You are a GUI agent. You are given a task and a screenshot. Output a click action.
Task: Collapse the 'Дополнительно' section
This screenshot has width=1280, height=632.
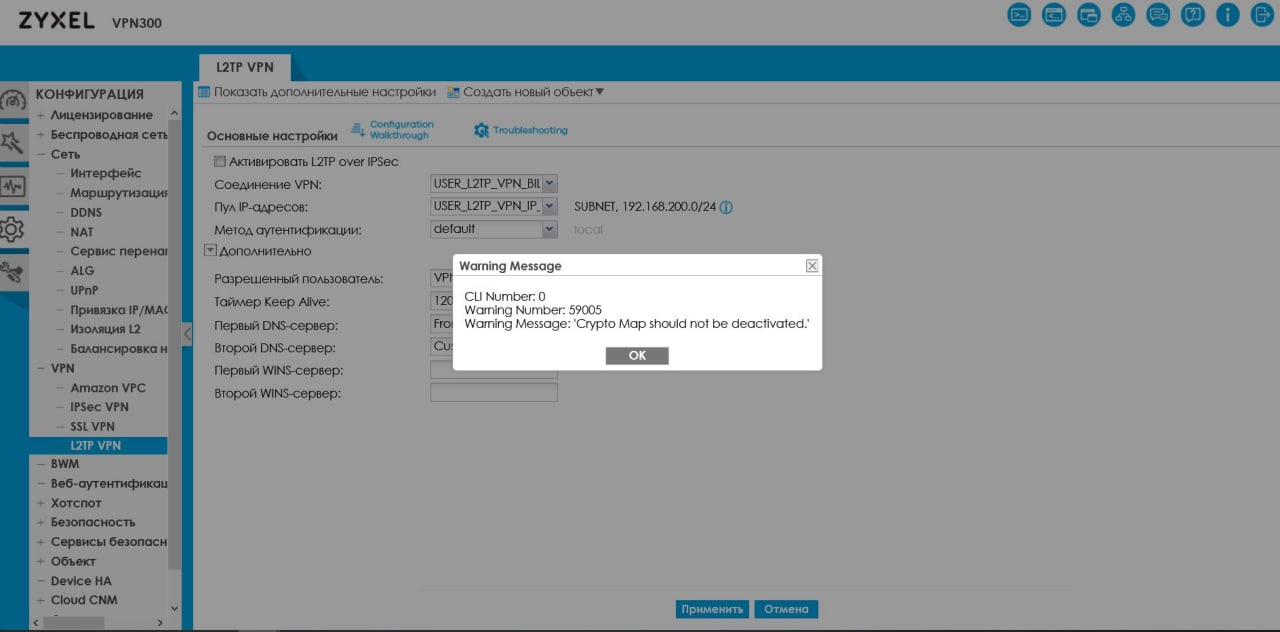click(210, 251)
